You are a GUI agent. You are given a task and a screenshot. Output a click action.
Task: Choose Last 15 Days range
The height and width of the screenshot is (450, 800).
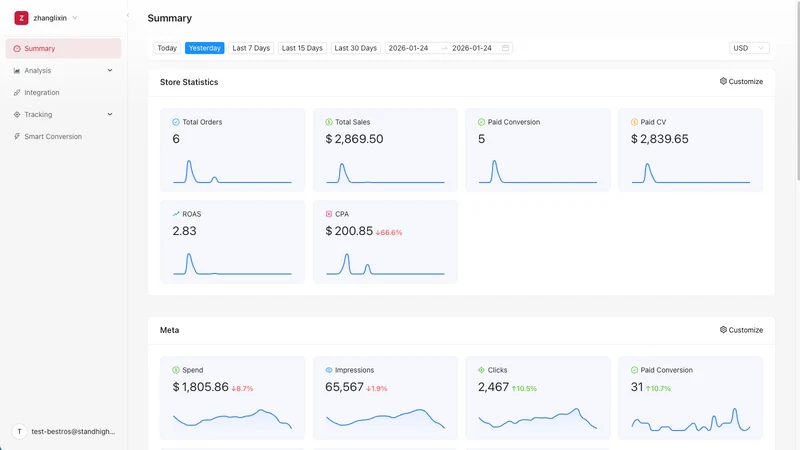coord(302,48)
